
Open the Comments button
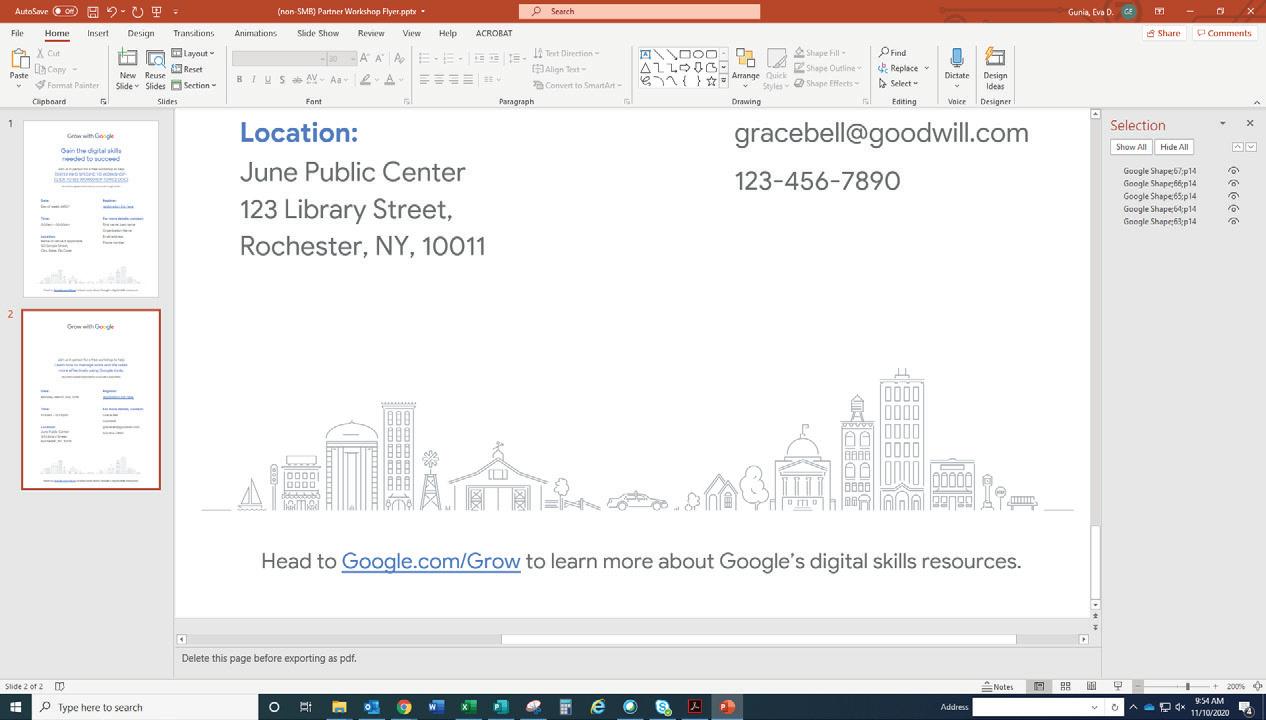coord(1223,33)
